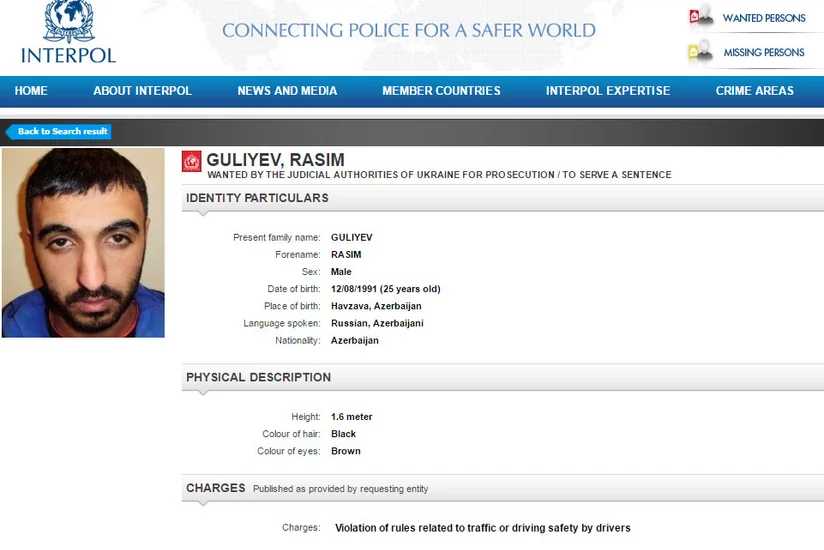This screenshot has width=824, height=550.
Task: Click the IDENTITY PARTICULARS heading
Action: pos(257,198)
